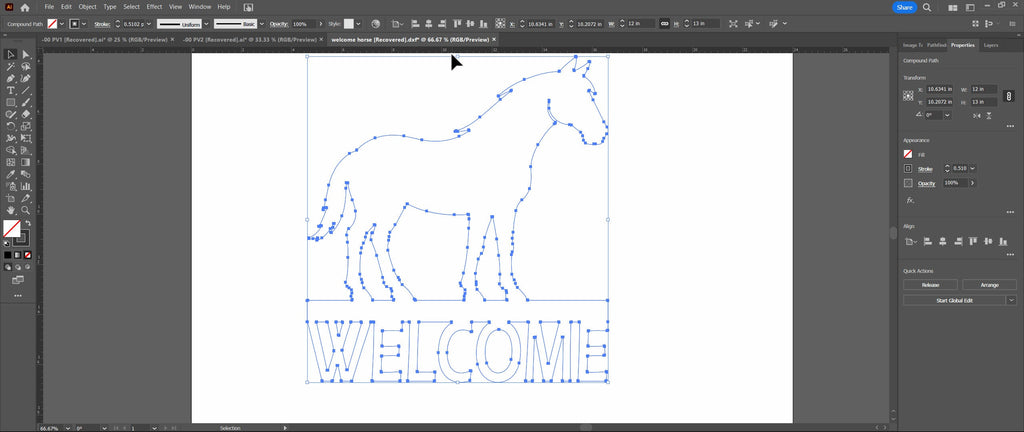
Task: Choose the Lasso tool
Action: tap(26, 67)
